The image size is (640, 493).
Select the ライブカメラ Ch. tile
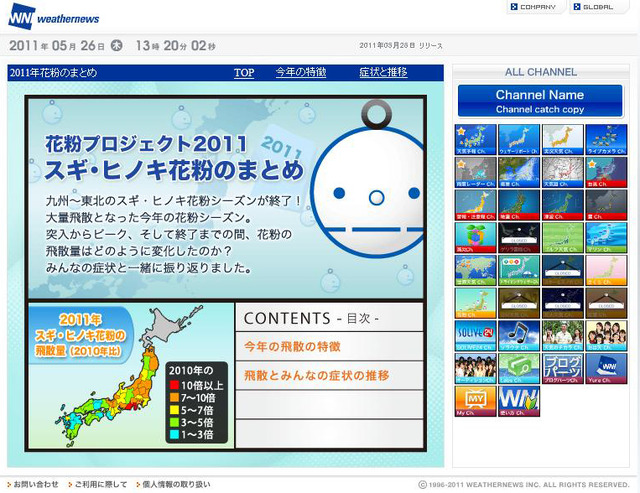pyautogui.click(x=606, y=140)
